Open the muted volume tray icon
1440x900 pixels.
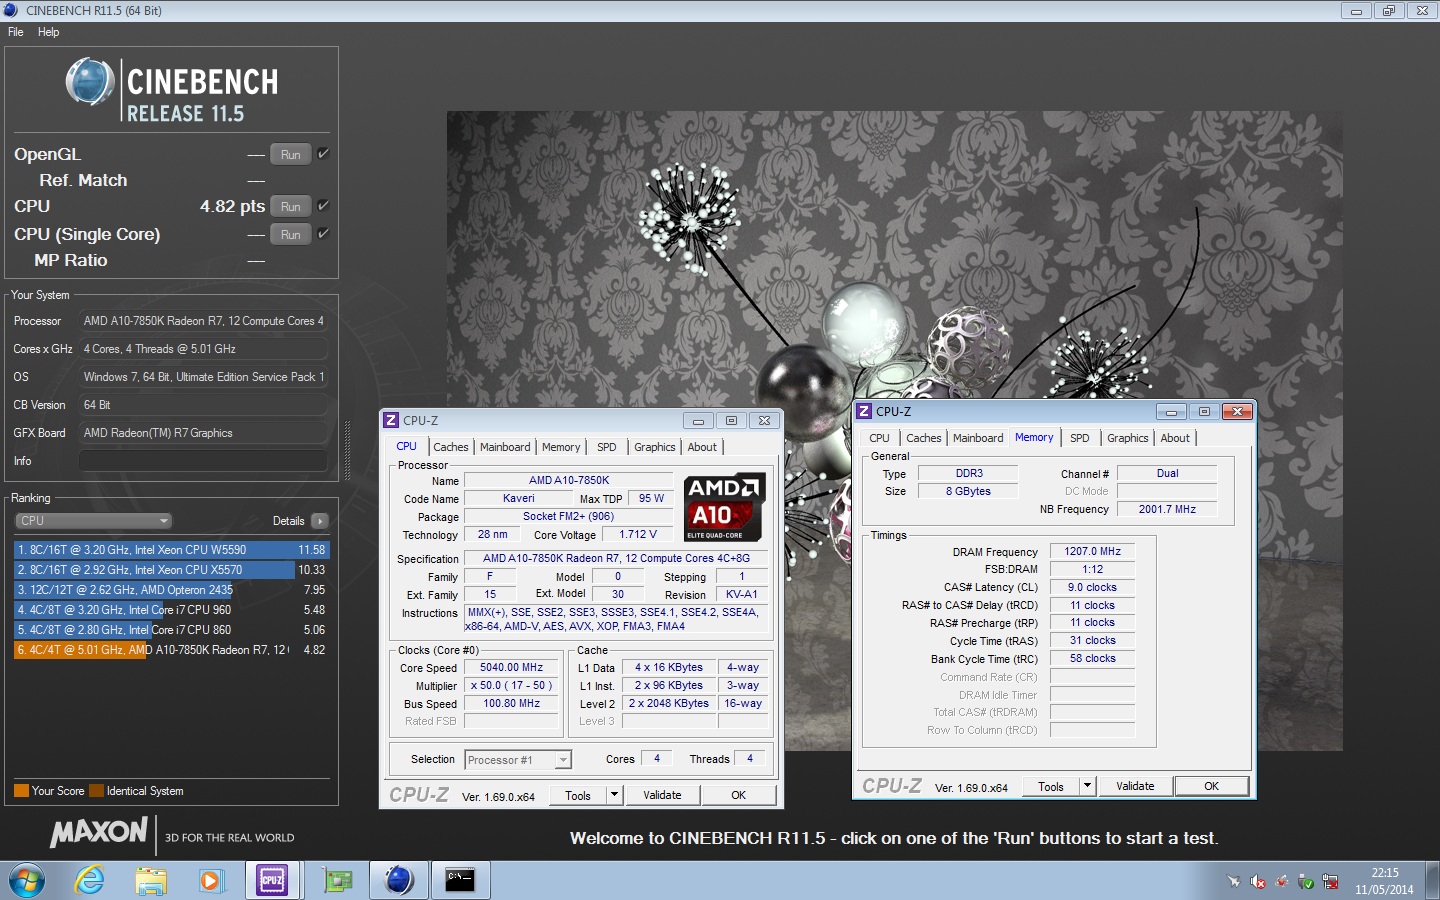tap(1258, 881)
